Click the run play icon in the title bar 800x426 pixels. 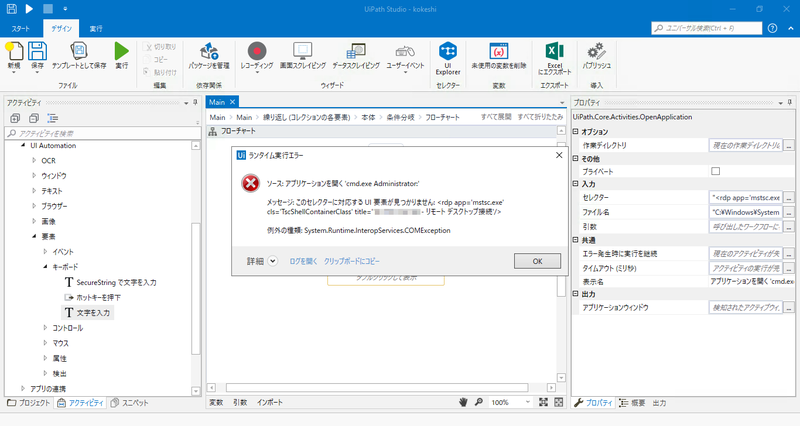(x=29, y=9)
